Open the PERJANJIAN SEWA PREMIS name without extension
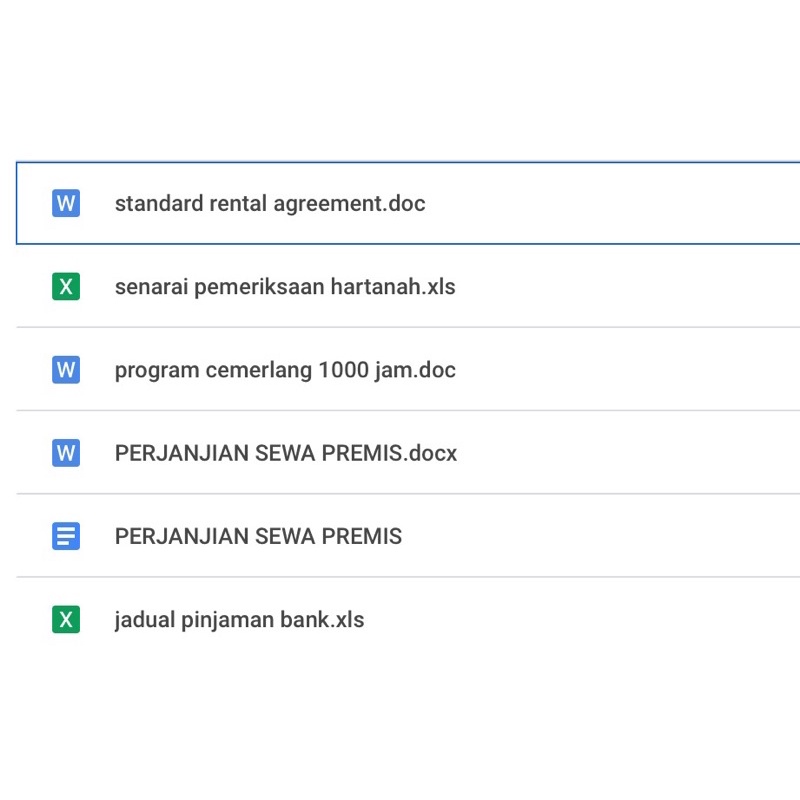The width and height of the screenshot is (800, 800). 258,536
